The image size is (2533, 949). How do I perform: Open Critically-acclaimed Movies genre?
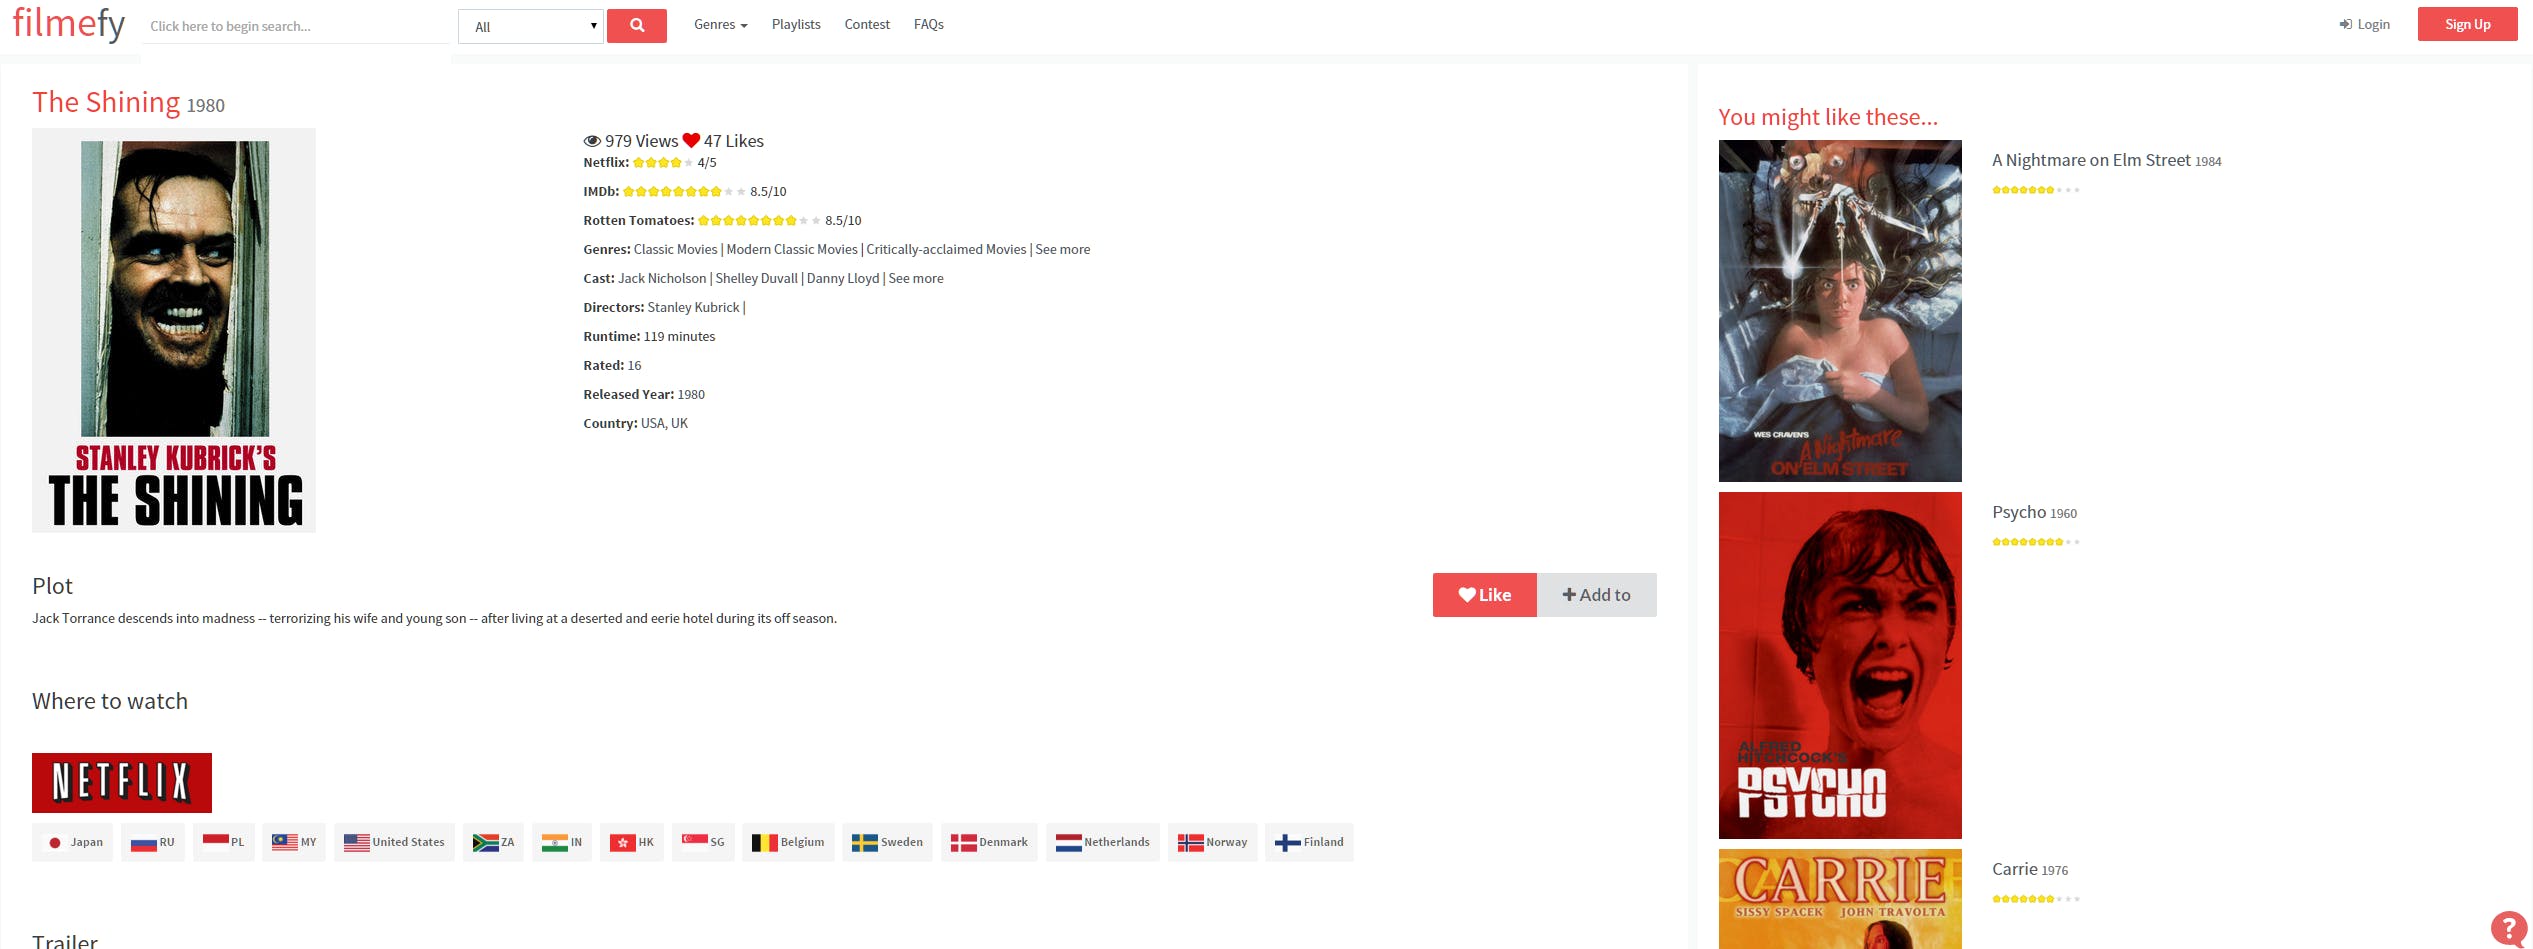coord(946,249)
